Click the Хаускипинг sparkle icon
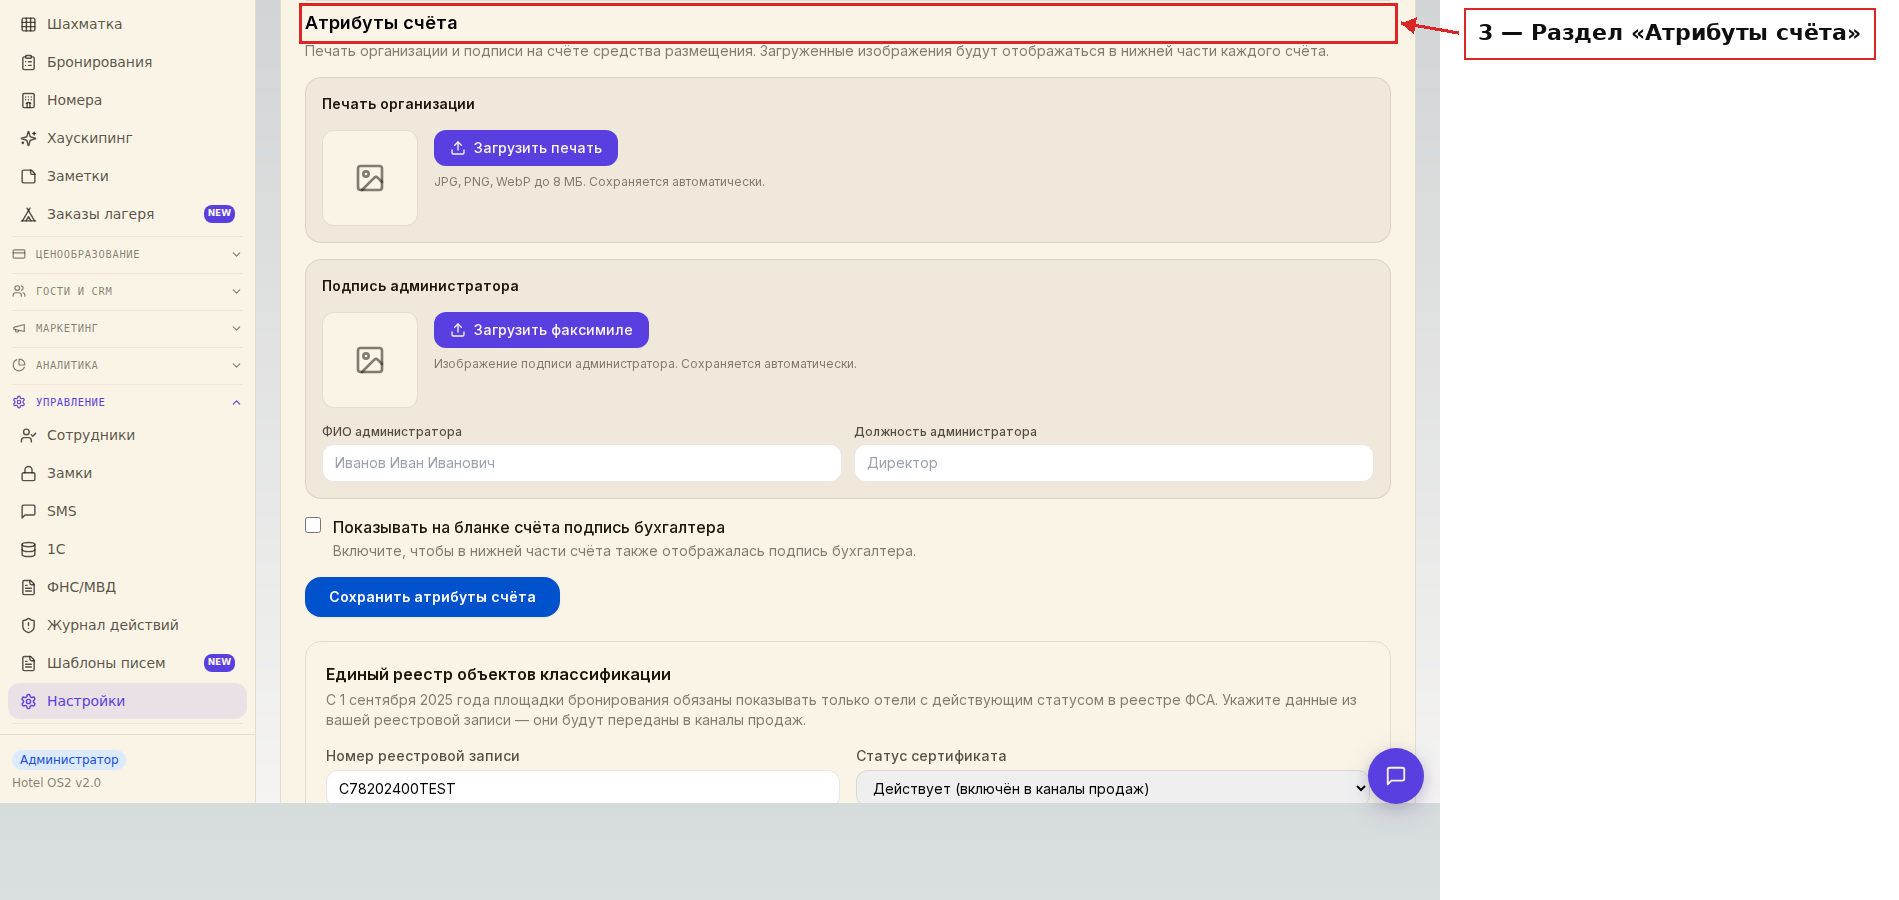 pos(28,138)
